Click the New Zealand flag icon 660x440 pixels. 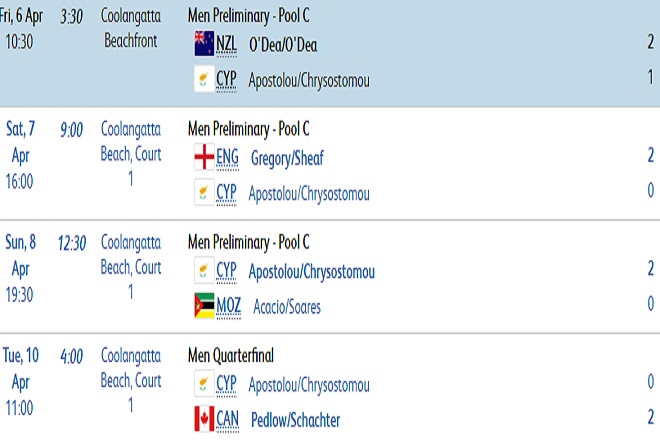point(203,44)
